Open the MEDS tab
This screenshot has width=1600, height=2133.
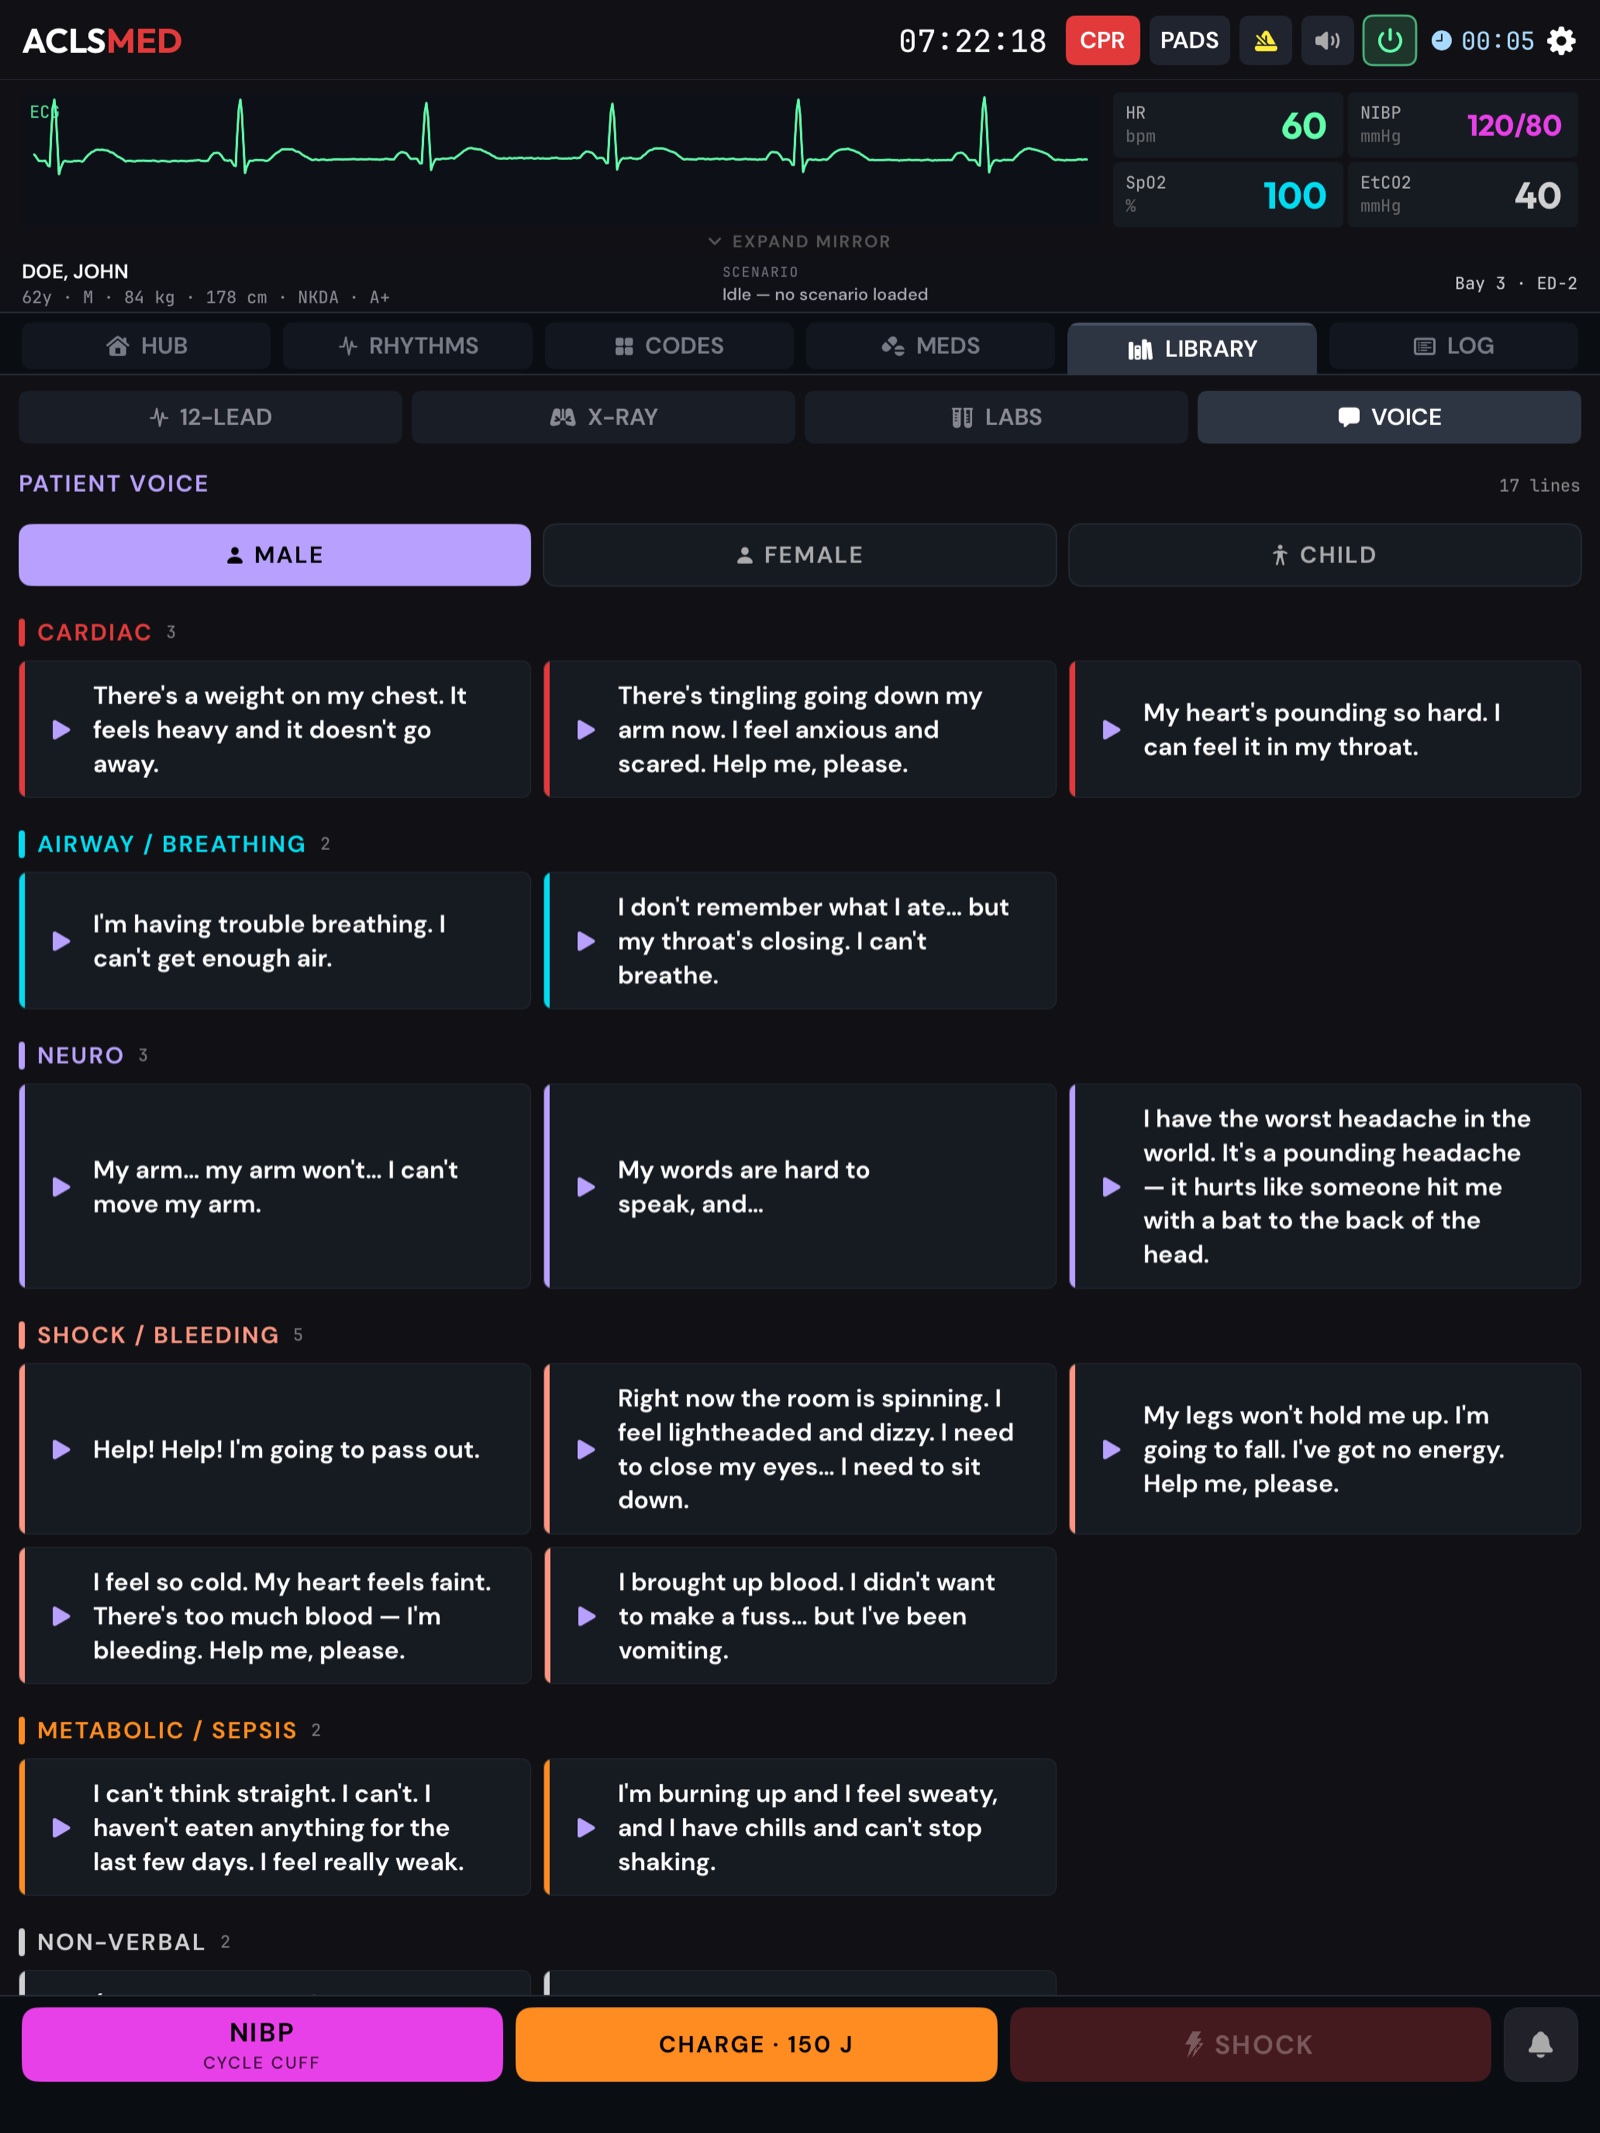coord(930,346)
